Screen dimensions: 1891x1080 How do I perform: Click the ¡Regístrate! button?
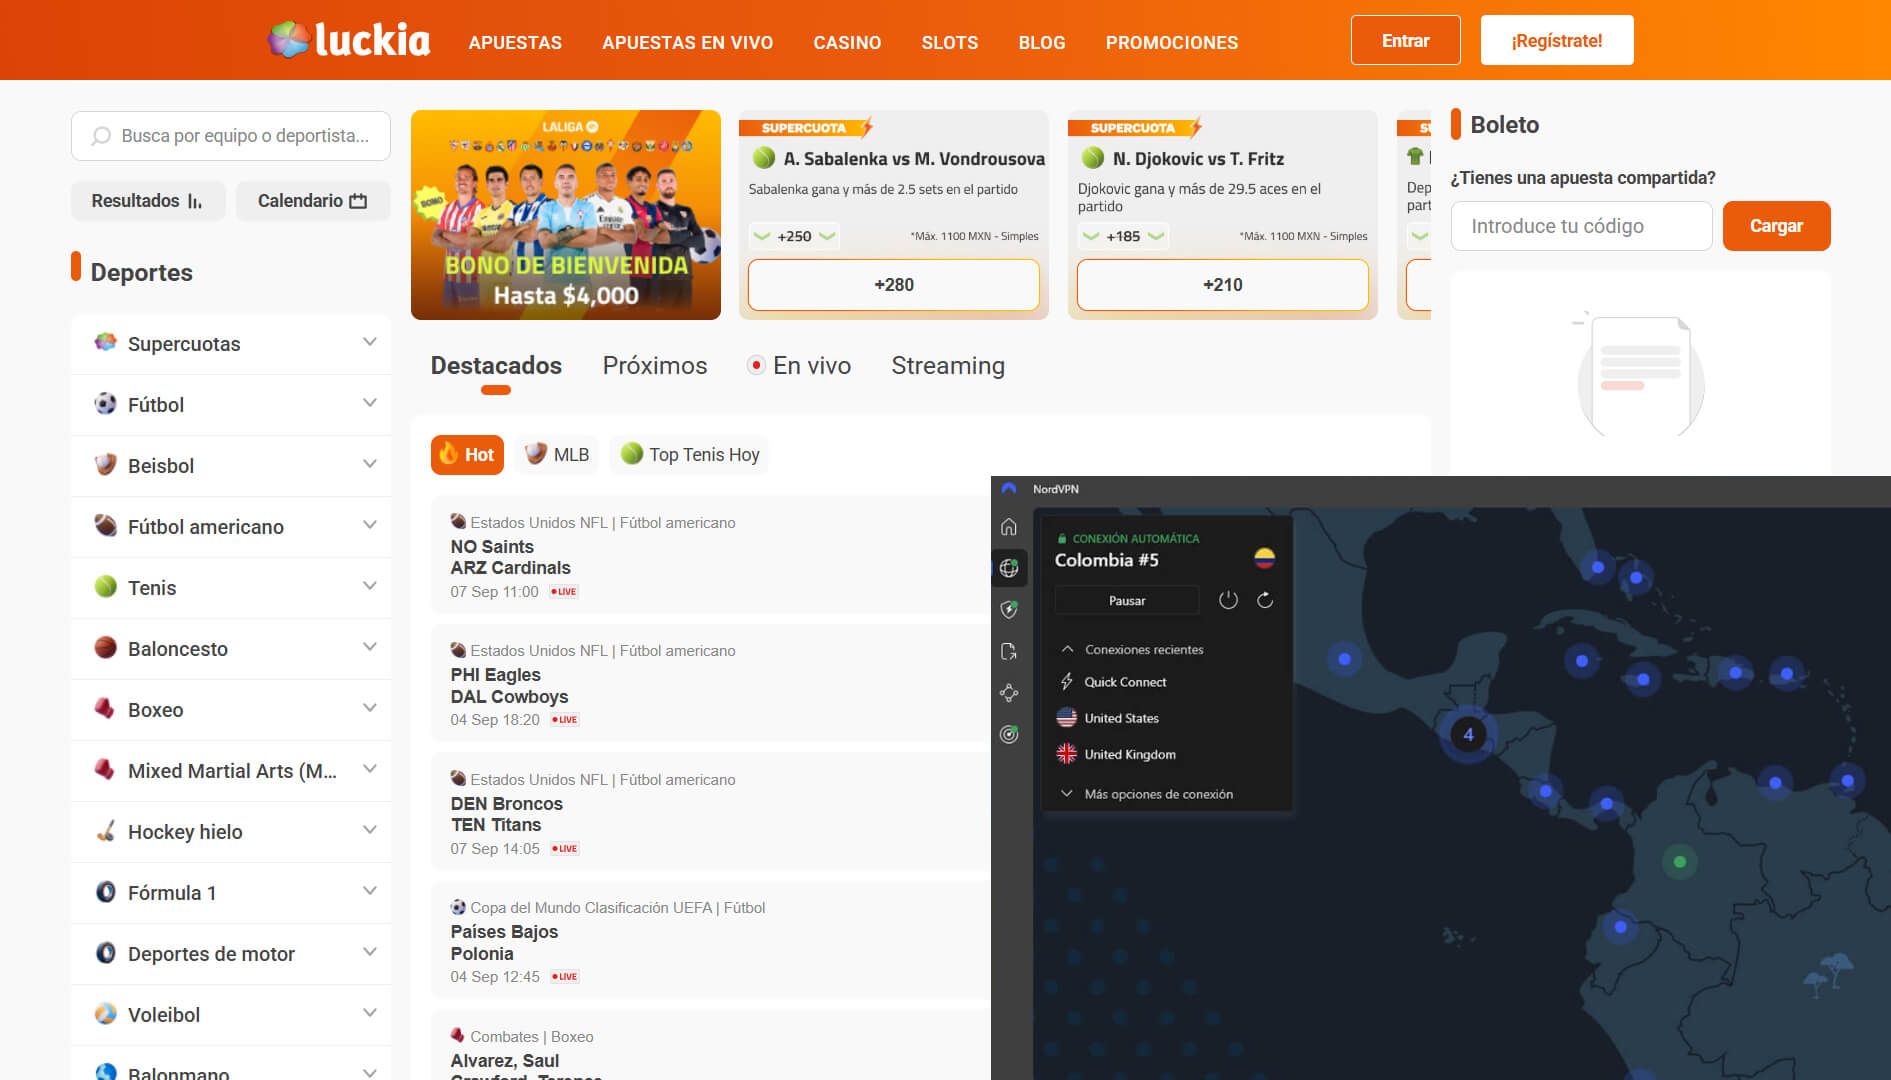[1556, 41]
